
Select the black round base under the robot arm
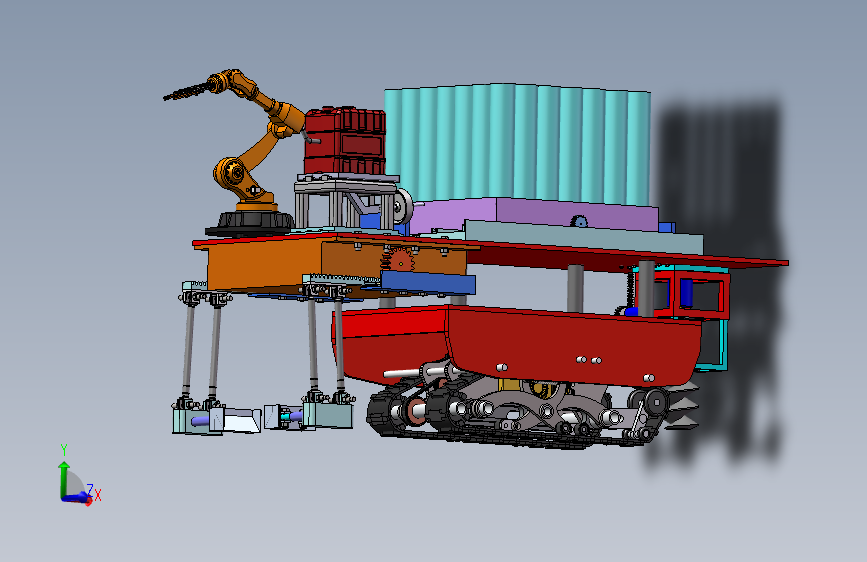click(x=250, y=224)
